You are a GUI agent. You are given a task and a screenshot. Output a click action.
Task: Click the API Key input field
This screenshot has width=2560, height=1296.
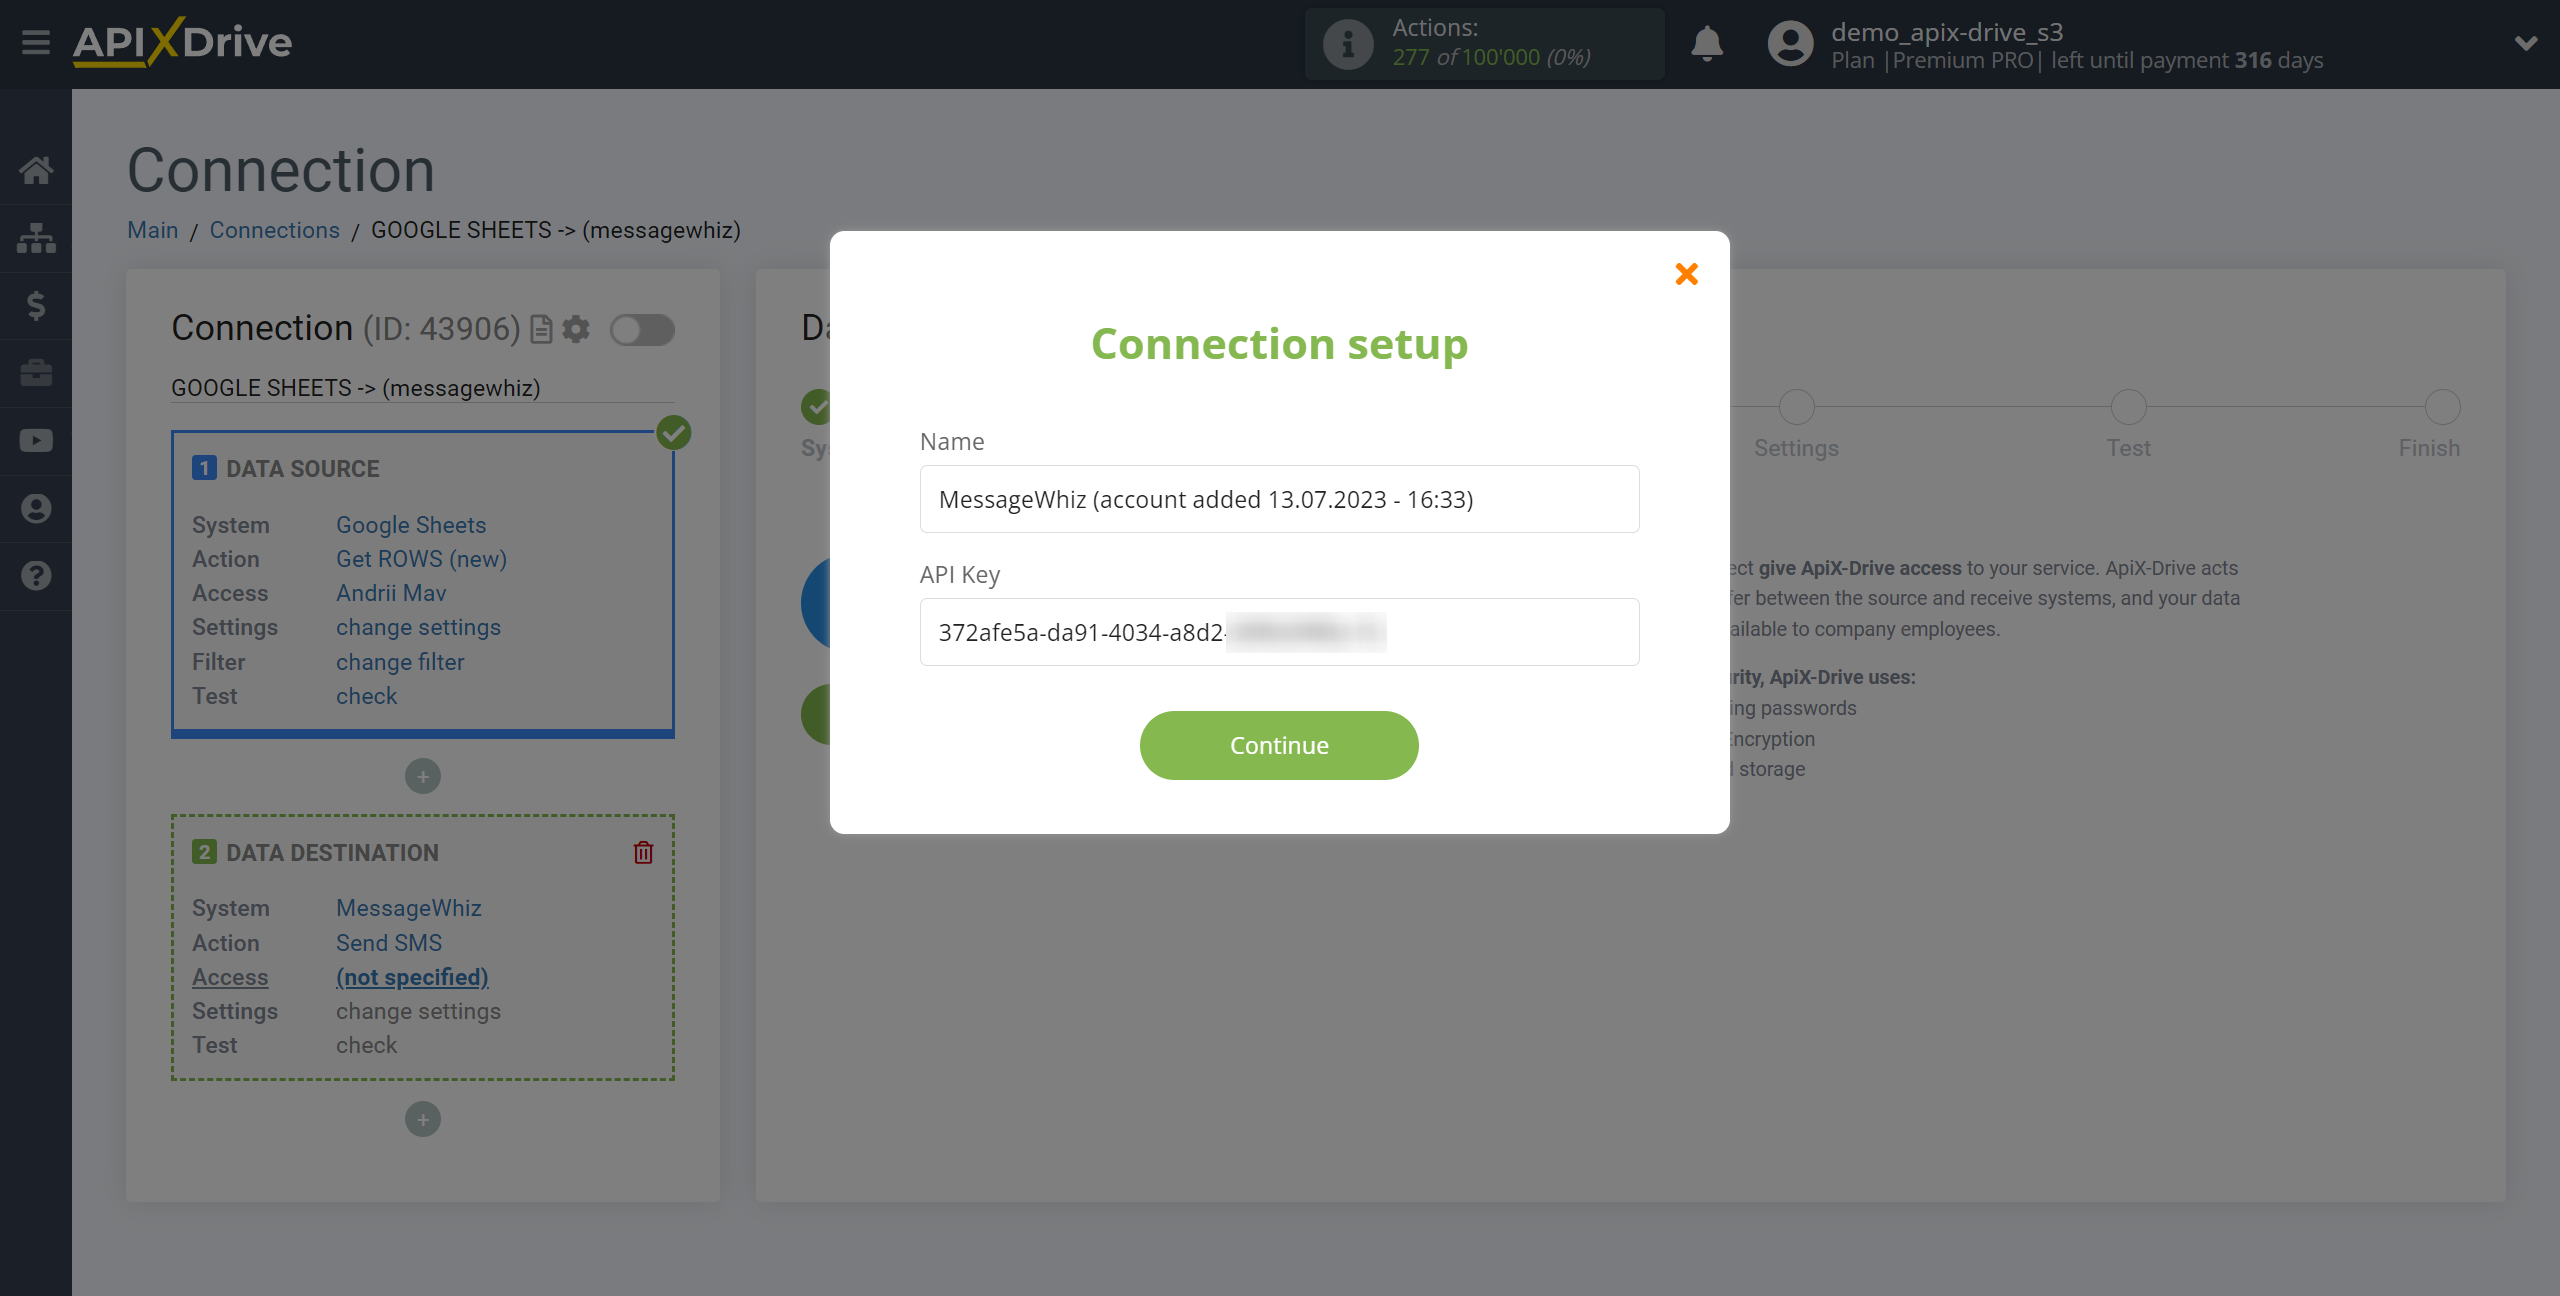[1279, 630]
